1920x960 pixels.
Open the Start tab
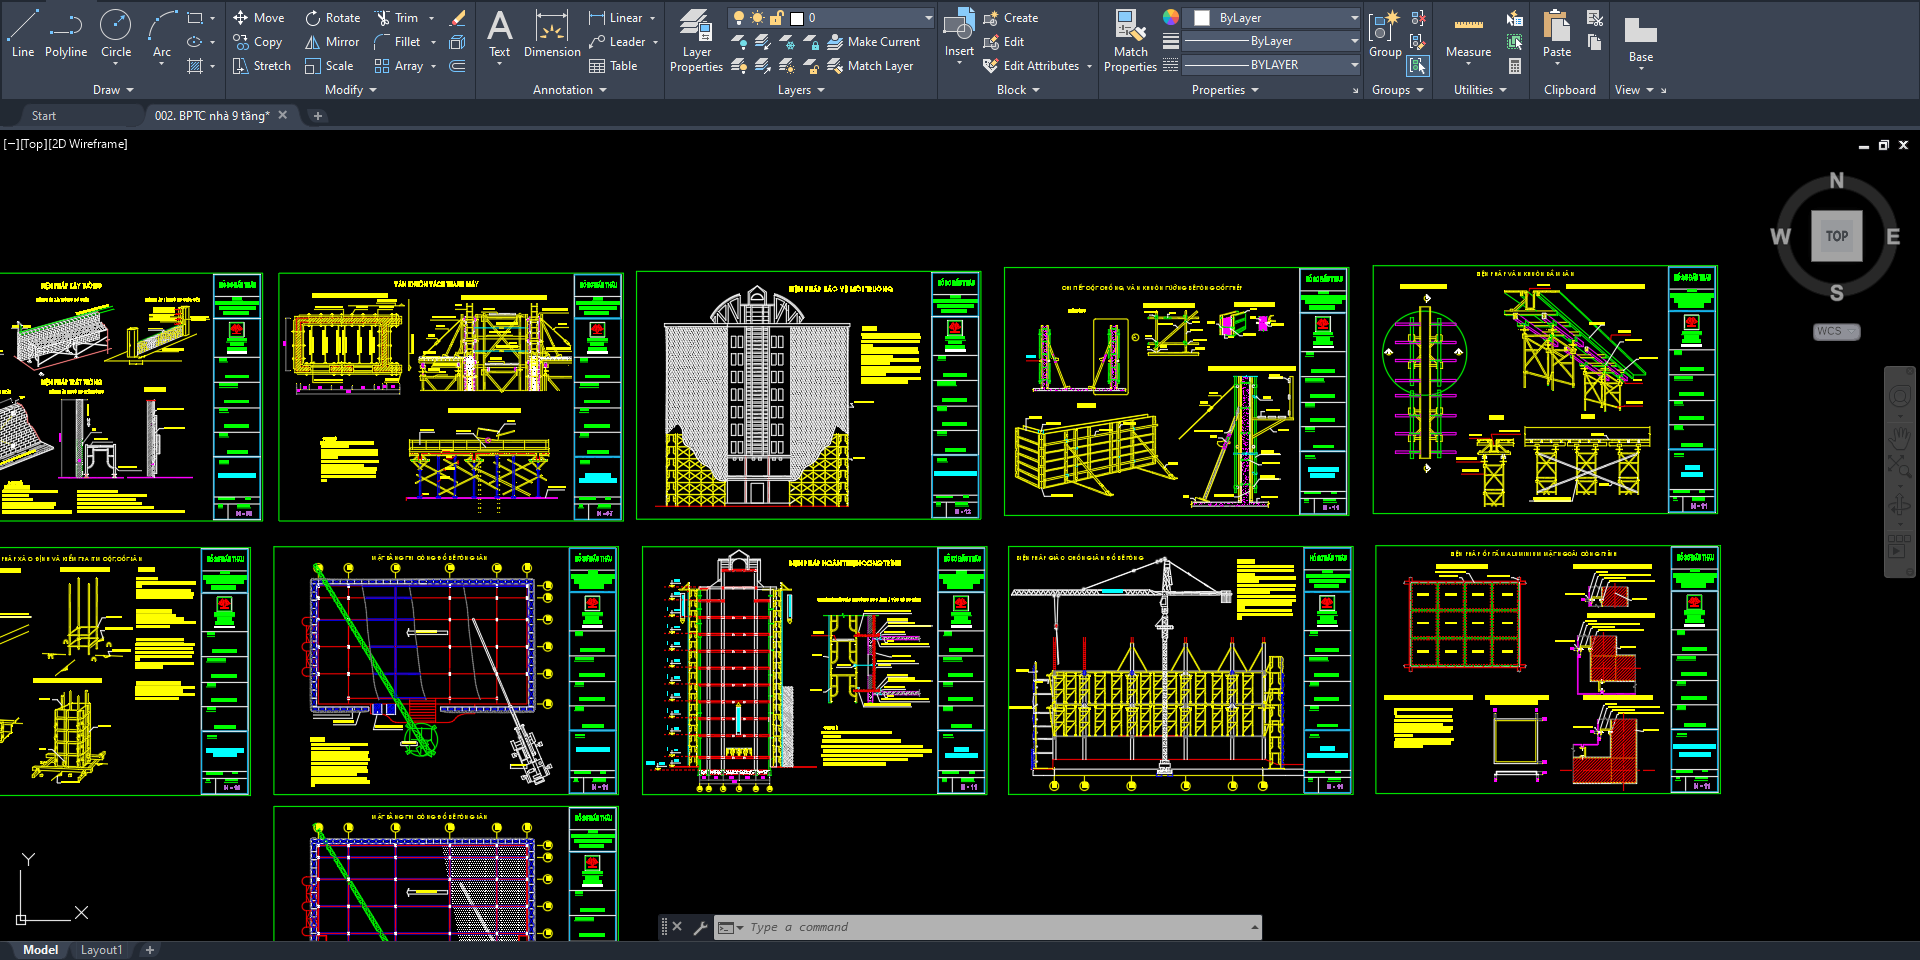(44, 116)
